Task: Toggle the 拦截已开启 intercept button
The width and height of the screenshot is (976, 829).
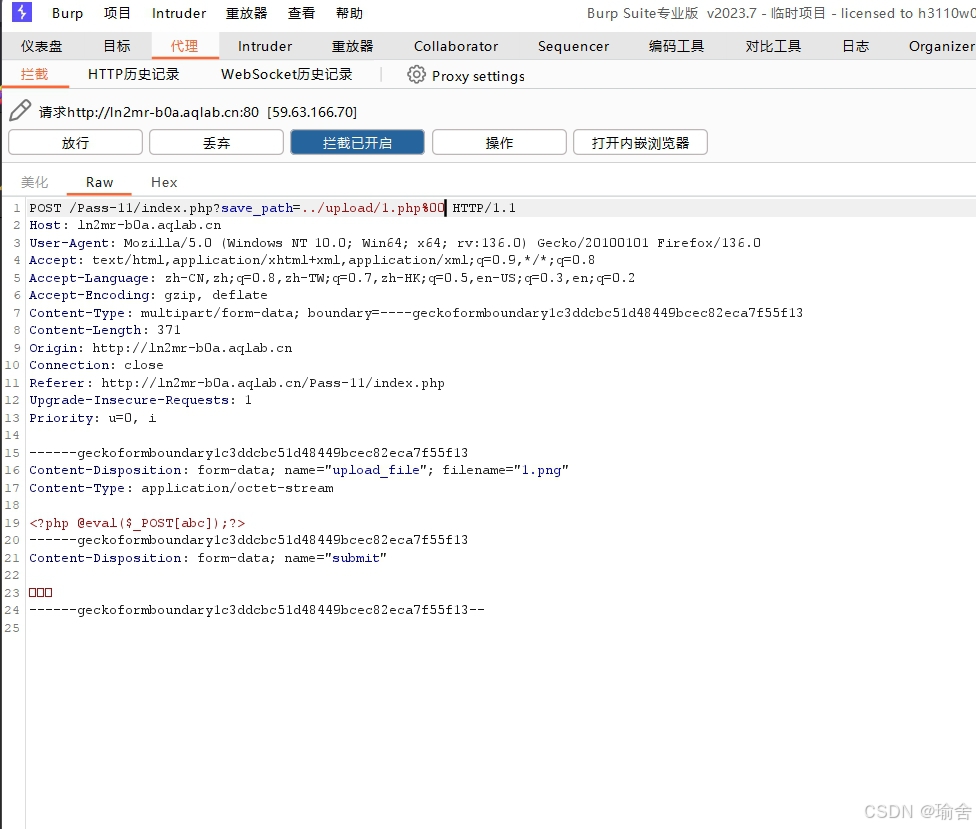Action: coord(357,143)
